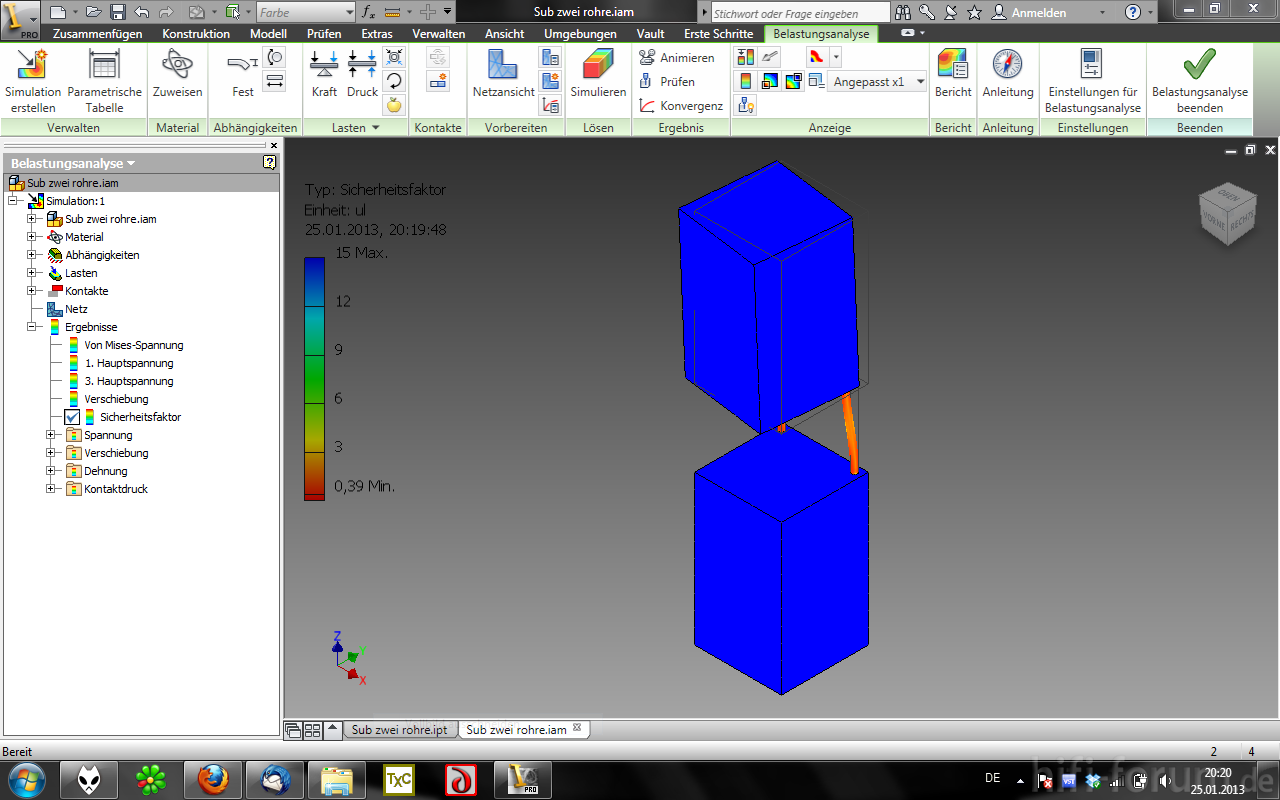The width and height of the screenshot is (1280, 800).
Task: Collapse the Ergebnisse tree node
Action: point(32,327)
